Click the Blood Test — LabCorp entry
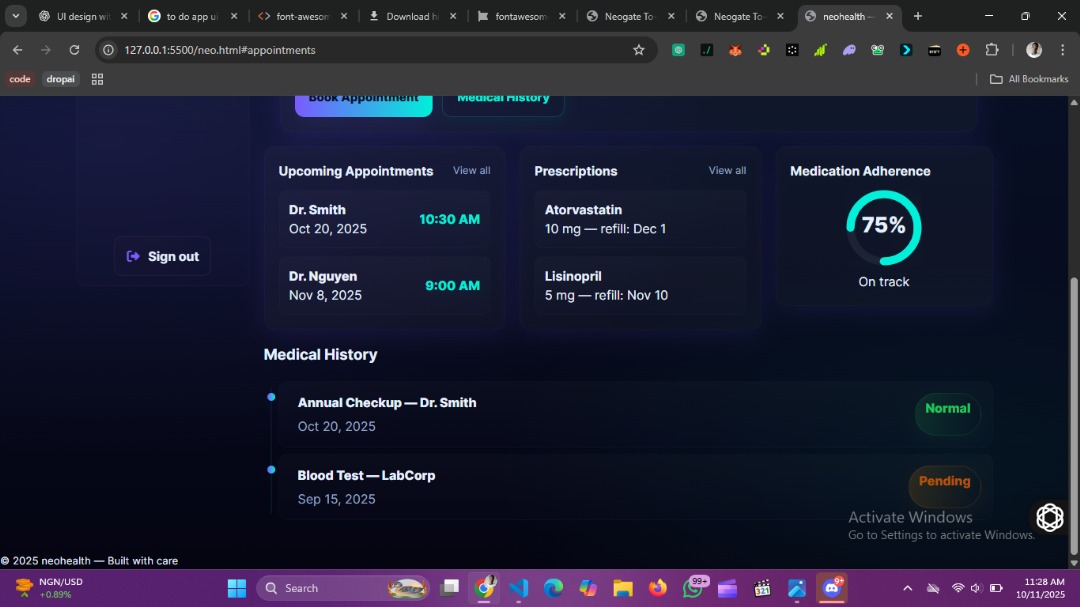 (x=635, y=486)
